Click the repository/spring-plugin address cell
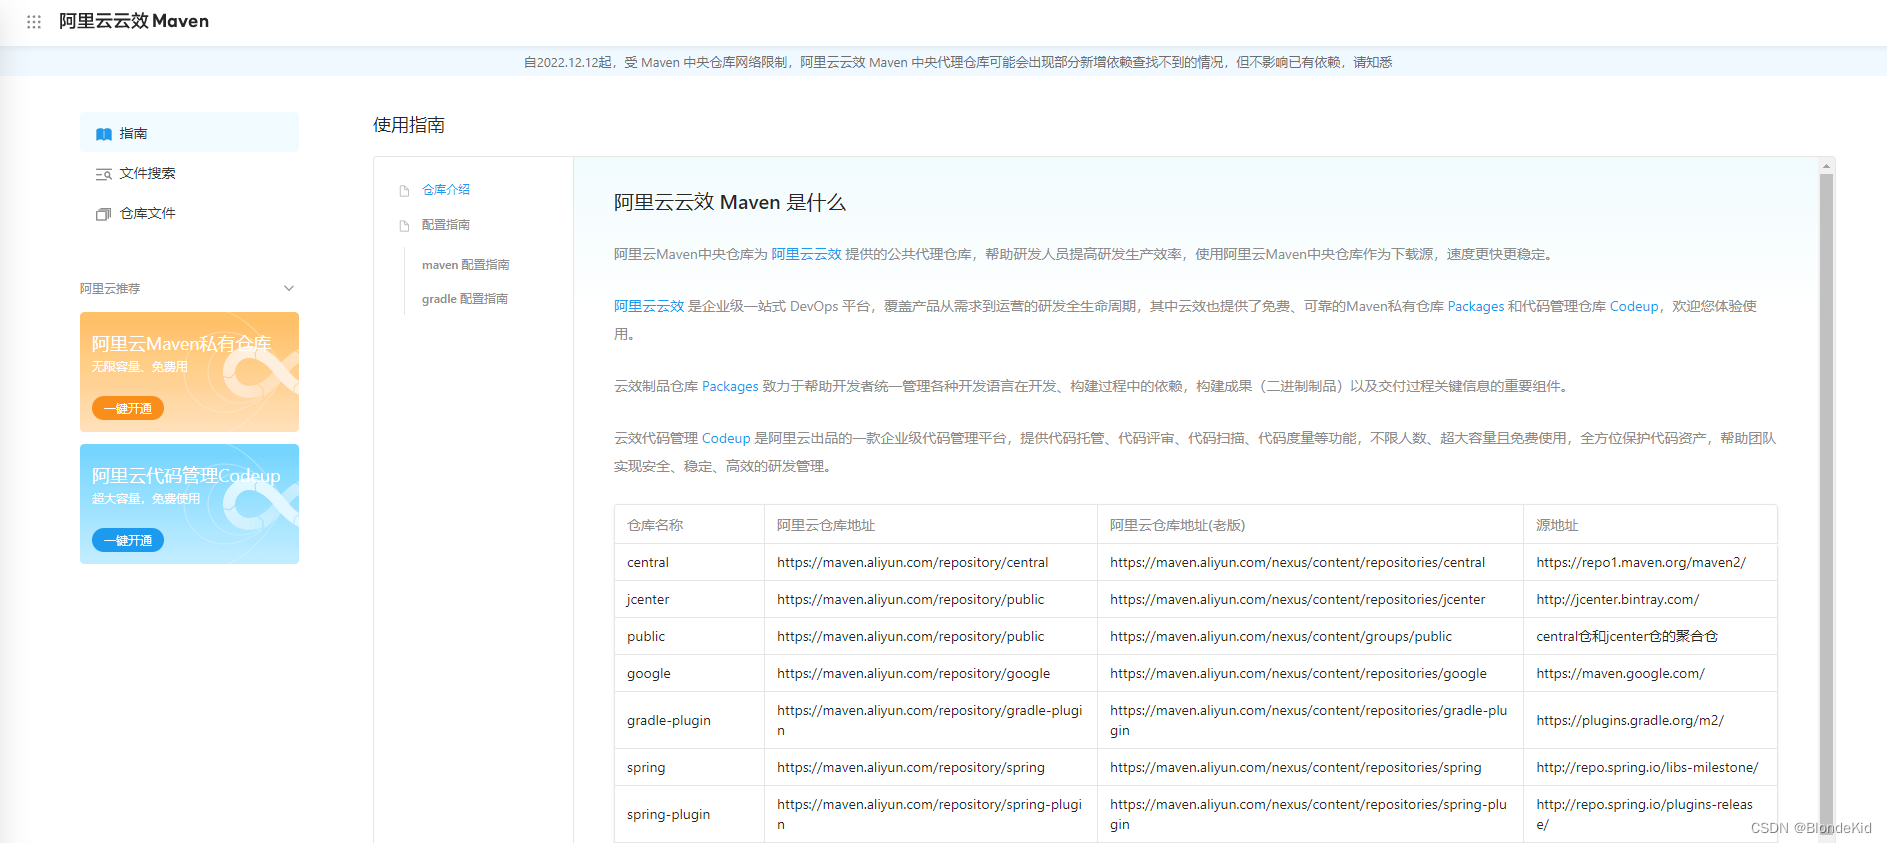1887x843 pixels. tap(930, 814)
